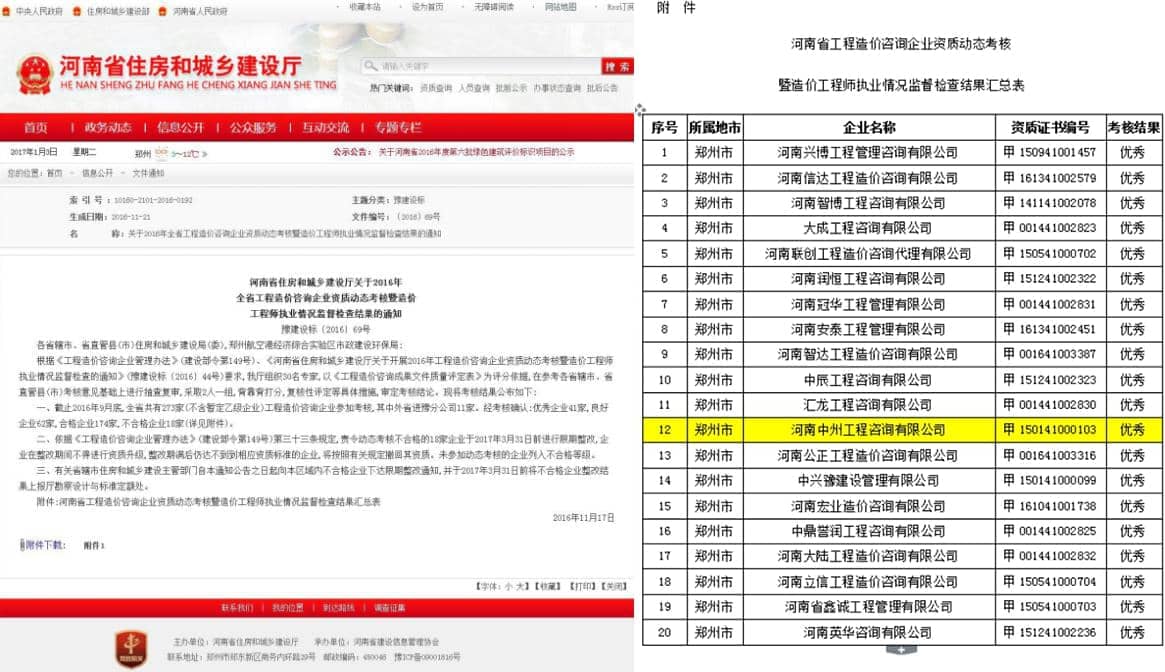The width and height of the screenshot is (1165, 672).
Task: Click the 收藏本站 link at the top
Action: click(364, 7)
